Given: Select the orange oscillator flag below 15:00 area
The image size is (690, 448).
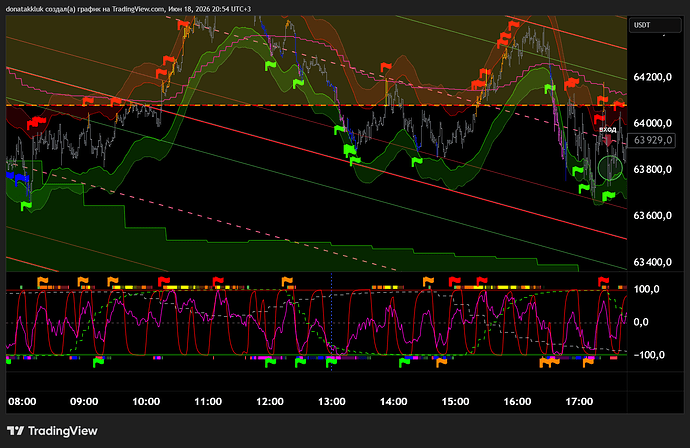Looking at the screenshot, I should tap(441, 362).
